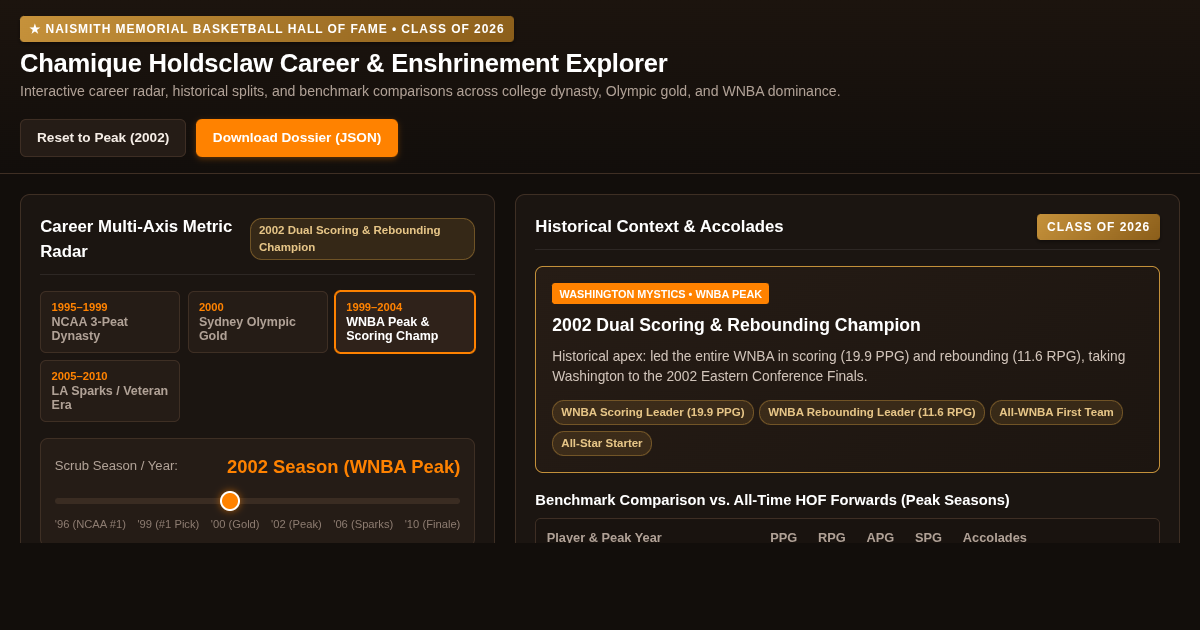Image resolution: width=1200 pixels, height=630 pixels.
Task: Click the APG column header
Action: [x=880, y=537]
